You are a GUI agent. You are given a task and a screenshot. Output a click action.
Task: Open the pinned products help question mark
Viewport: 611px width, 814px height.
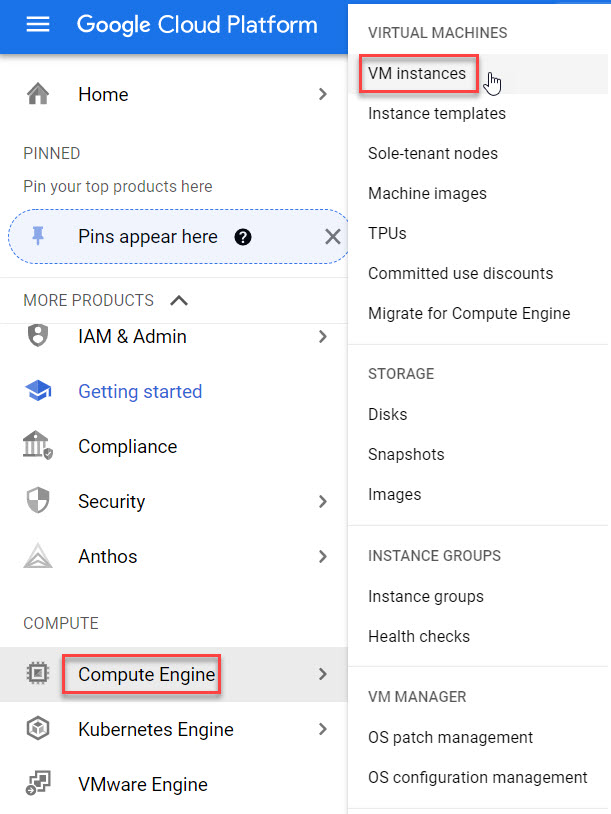(x=242, y=236)
